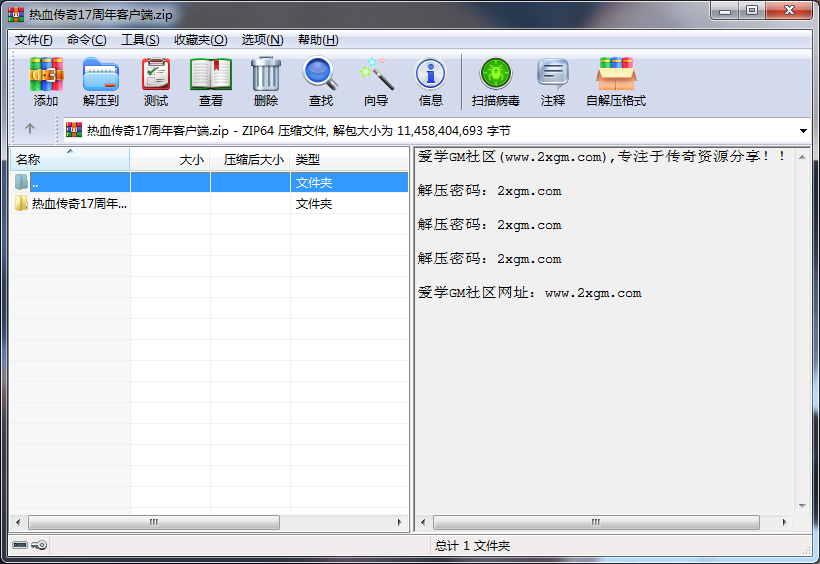Screen dimensions: 820x564
Task: Click the right arrow of the file list scrollbar
Action: pyautogui.click(x=400, y=522)
